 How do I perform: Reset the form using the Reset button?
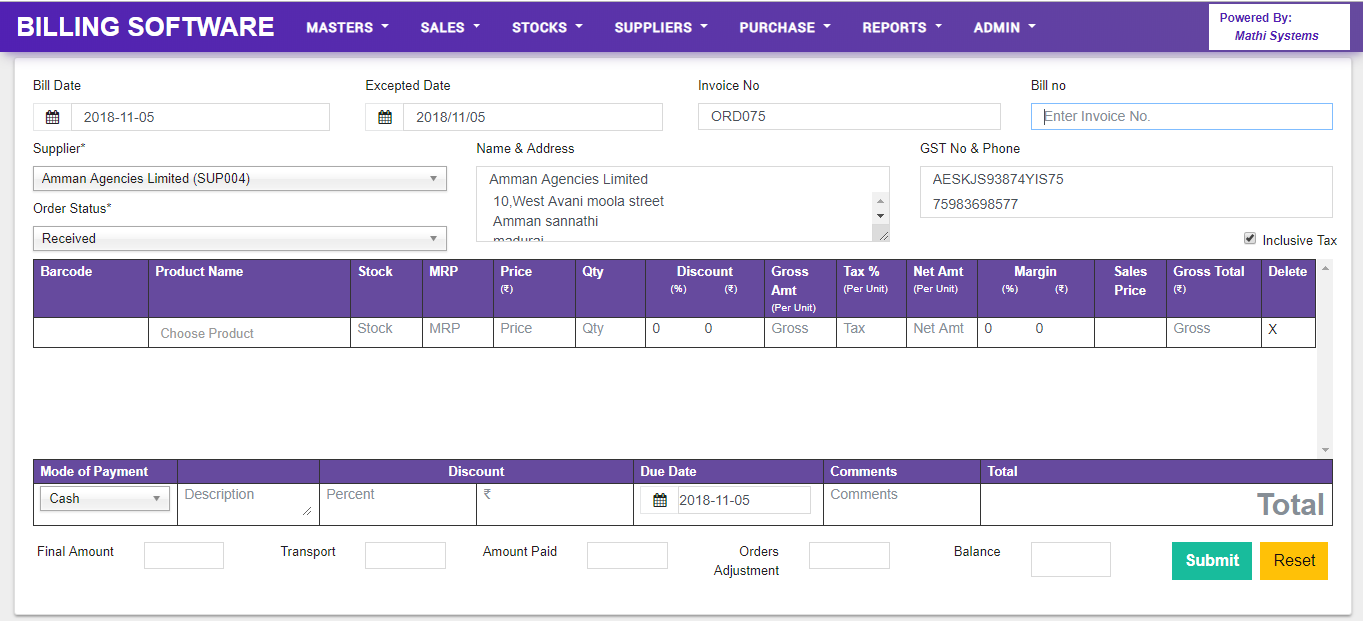(1293, 561)
